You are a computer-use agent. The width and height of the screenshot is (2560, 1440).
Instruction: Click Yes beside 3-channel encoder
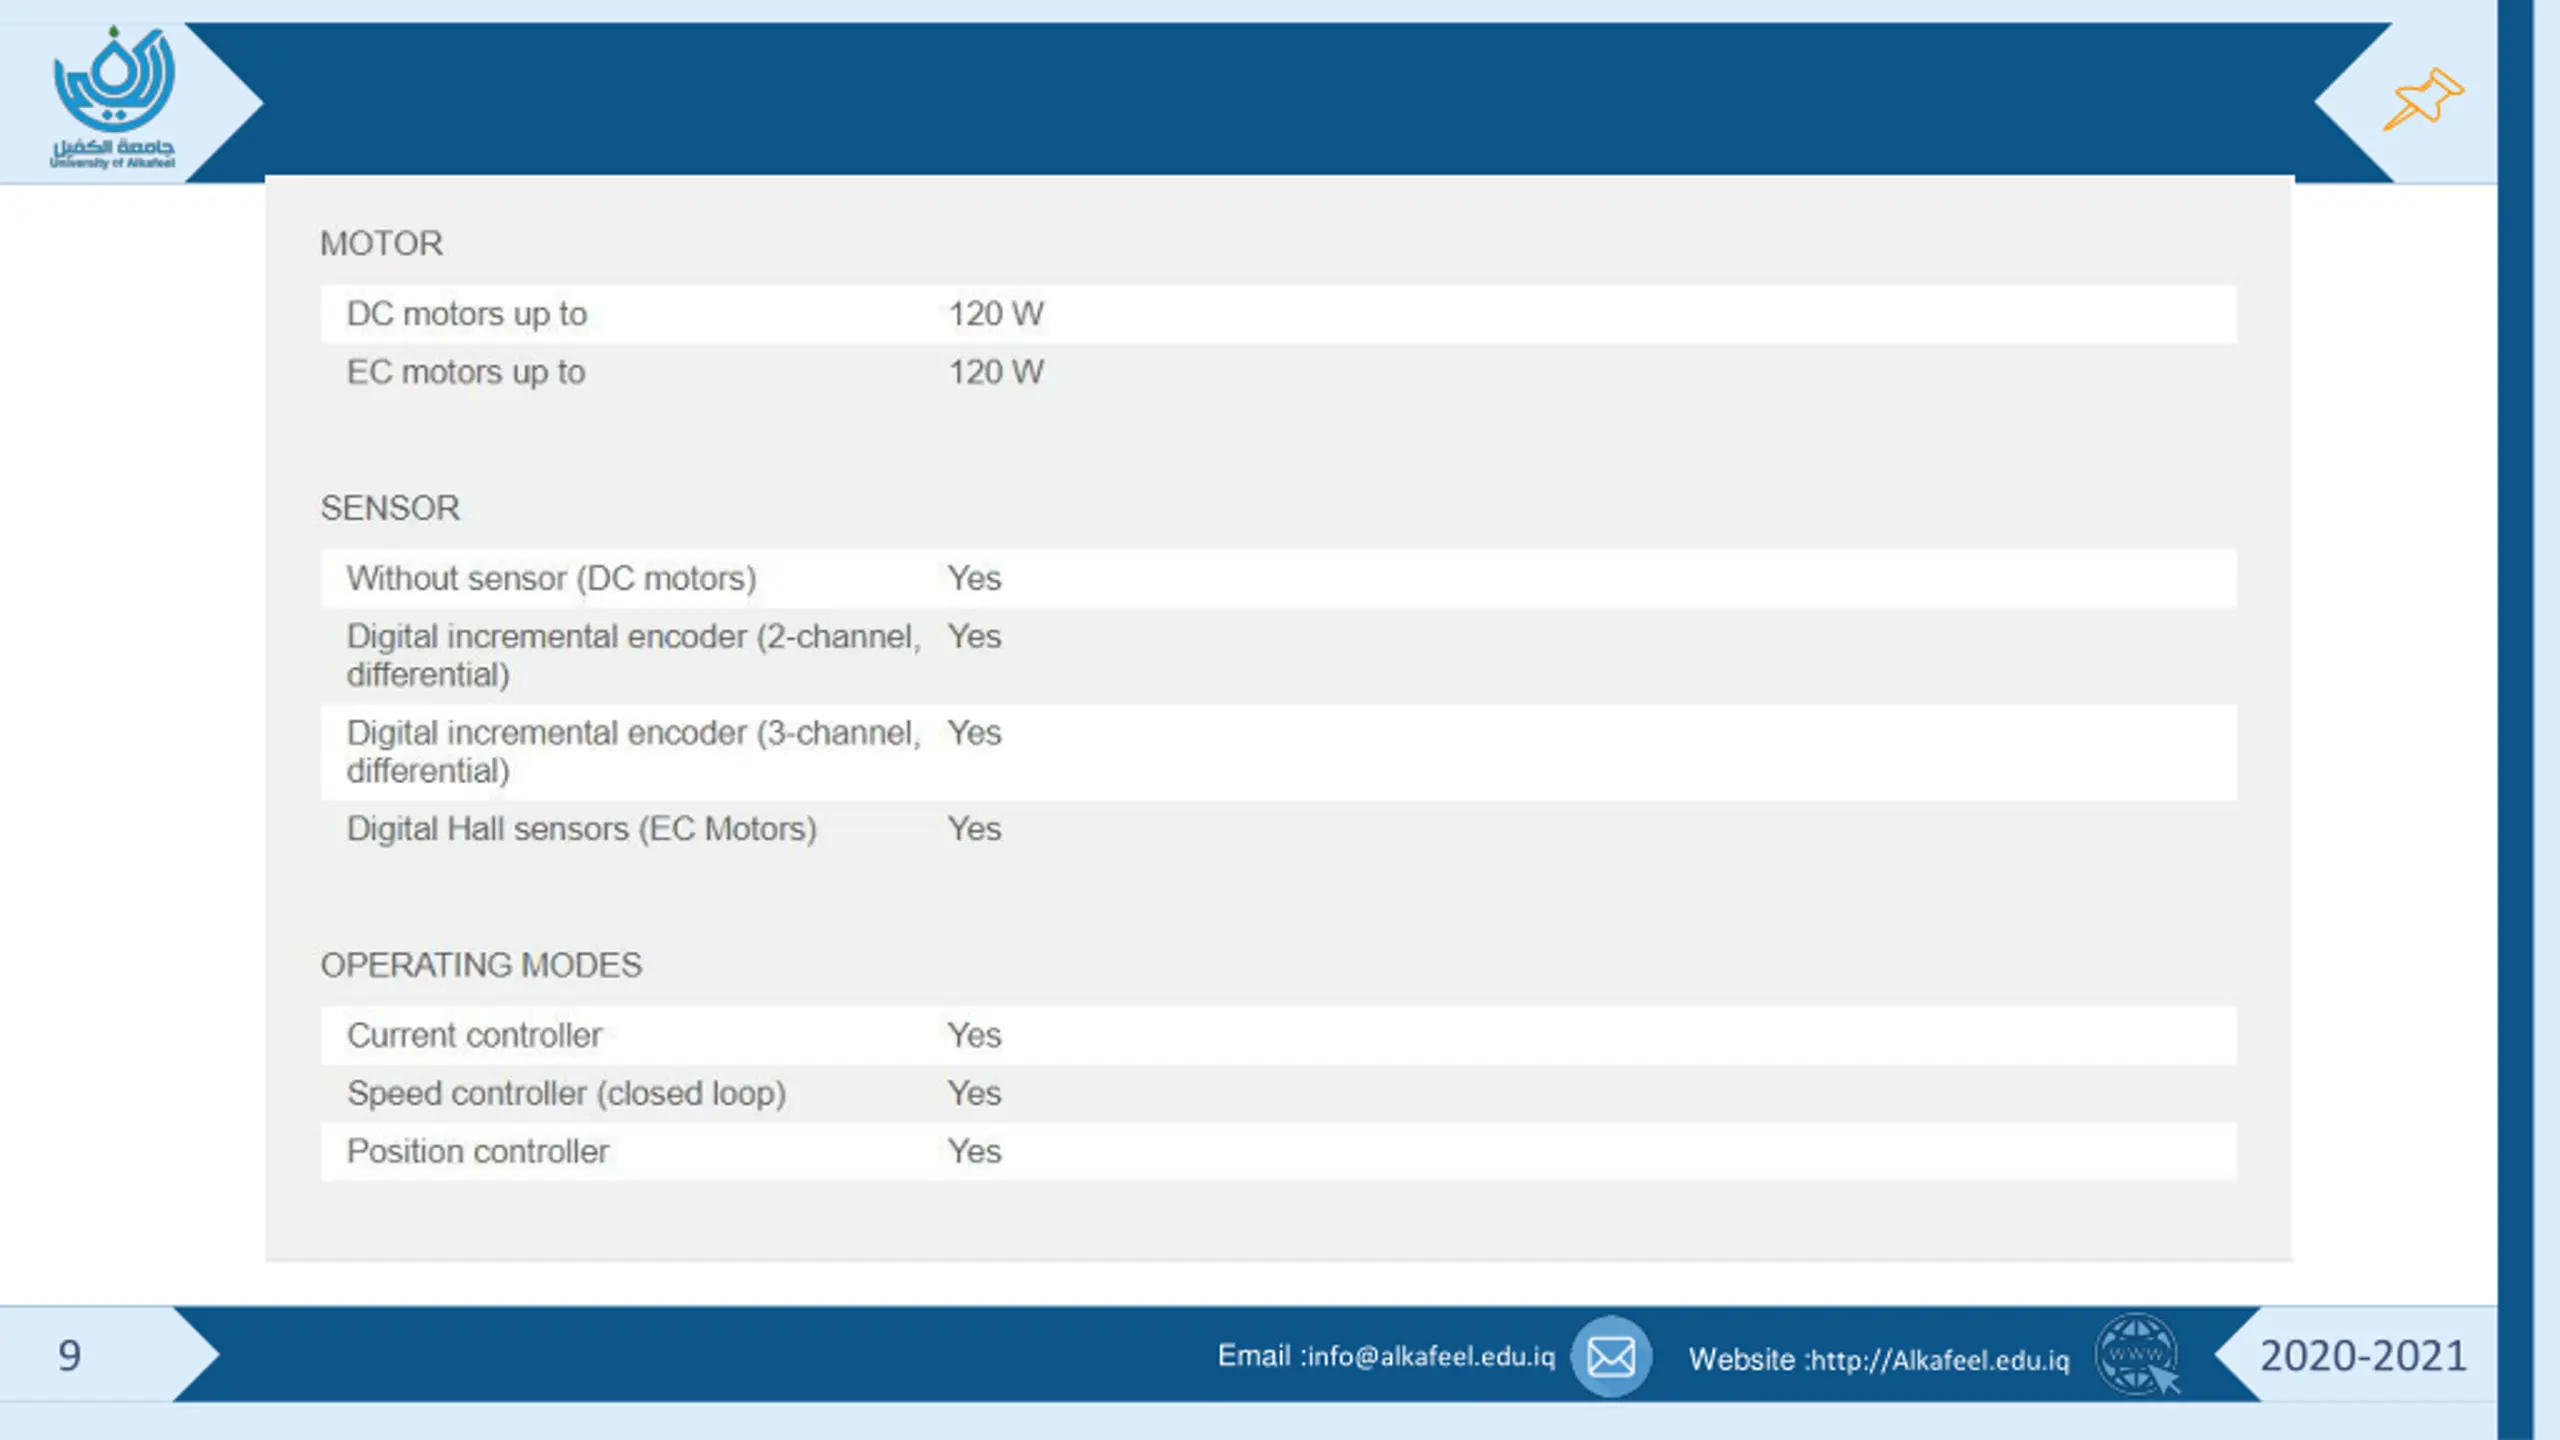click(974, 732)
